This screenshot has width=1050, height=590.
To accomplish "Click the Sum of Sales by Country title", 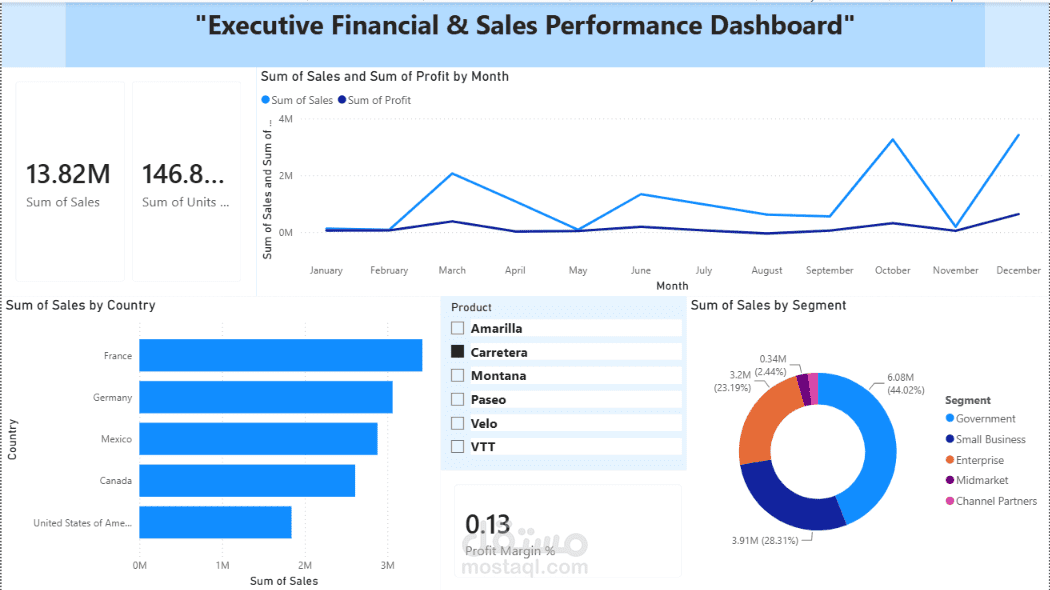I will click(x=80, y=305).
